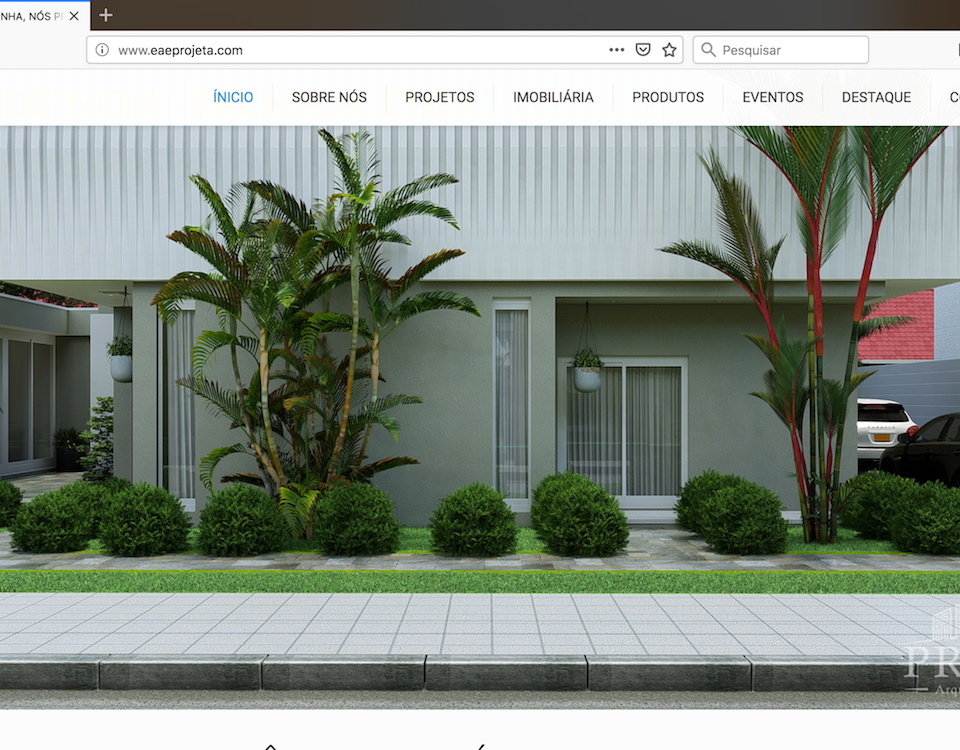Click the magnifier icon in search box
The image size is (960, 750).
[708, 50]
